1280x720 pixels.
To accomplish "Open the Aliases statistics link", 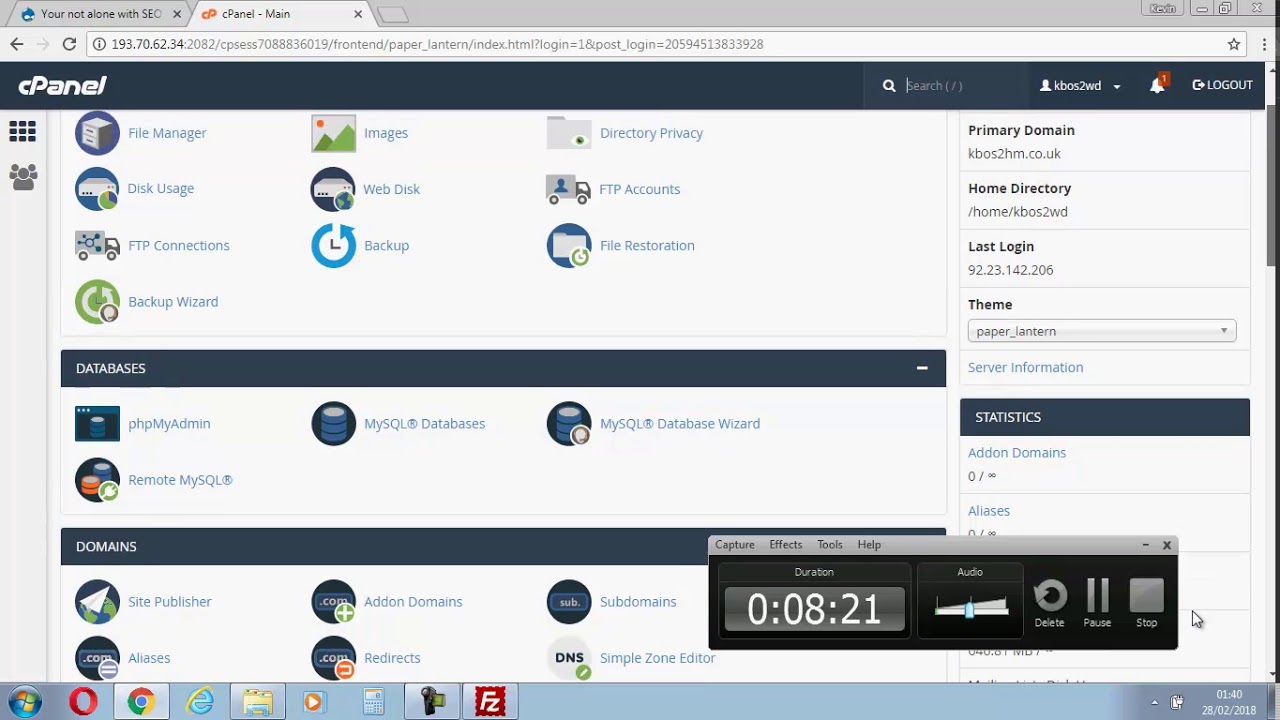I will pyautogui.click(x=988, y=511).
